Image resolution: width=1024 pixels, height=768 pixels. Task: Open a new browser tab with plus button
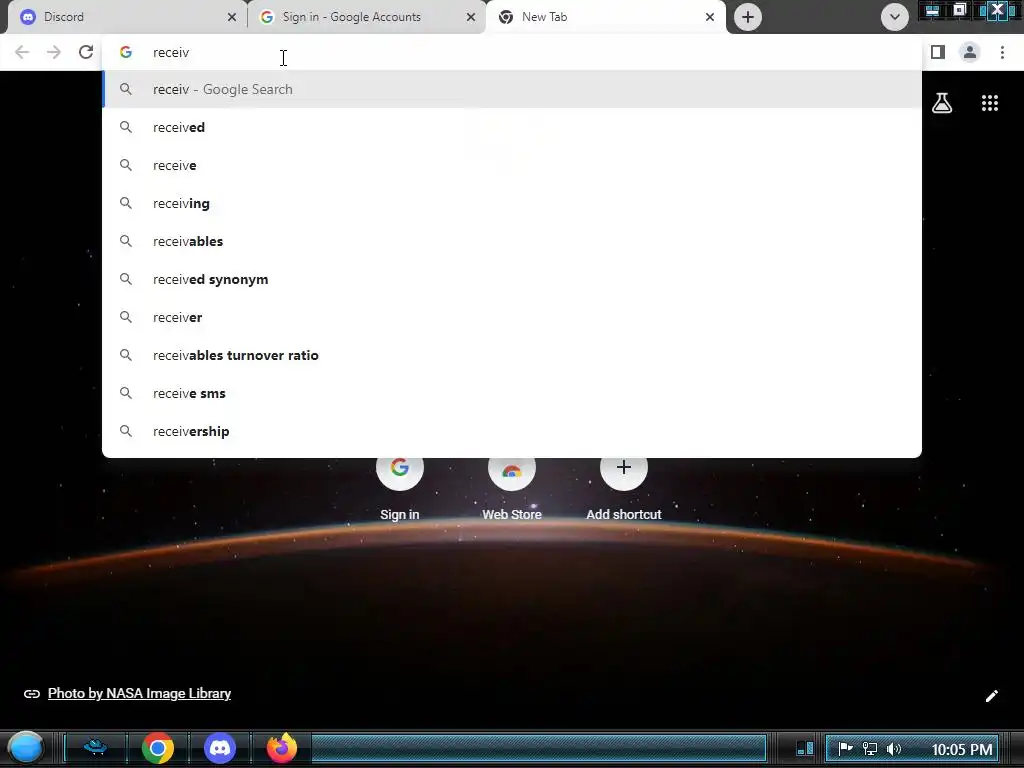pyautogui.click(x=748, y=17)
